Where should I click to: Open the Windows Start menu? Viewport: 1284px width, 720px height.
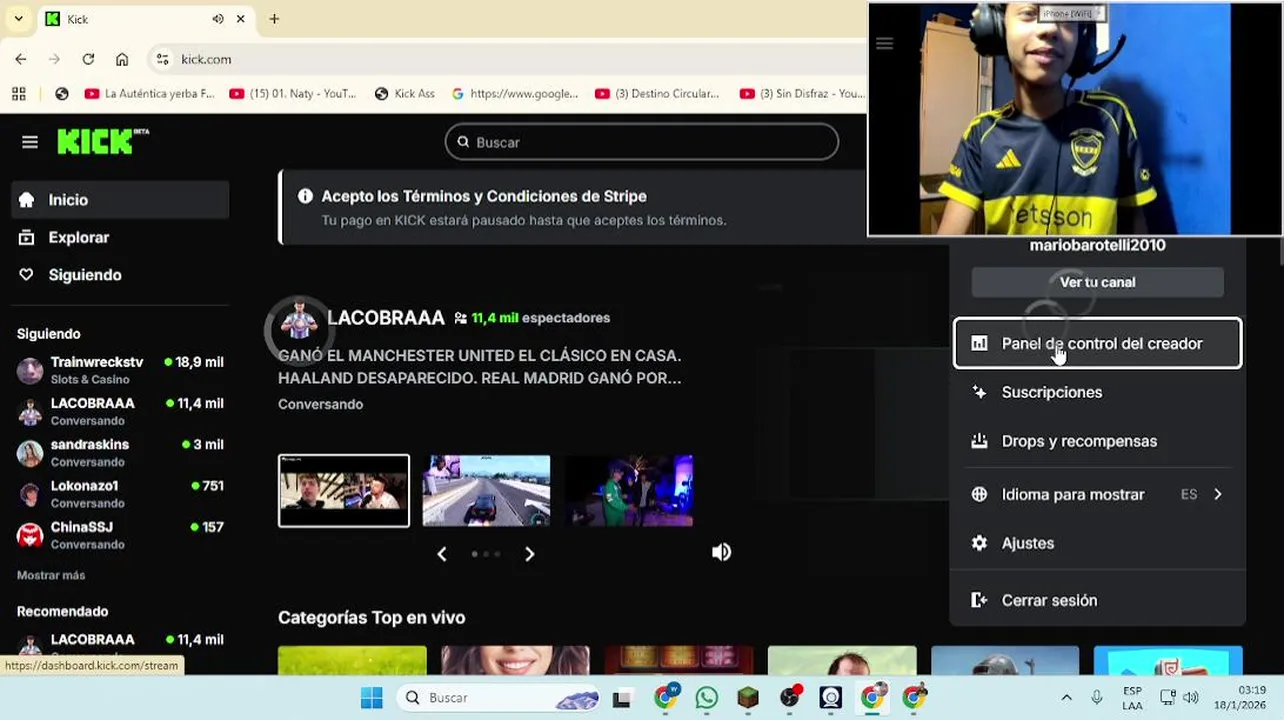pos(371,697)
